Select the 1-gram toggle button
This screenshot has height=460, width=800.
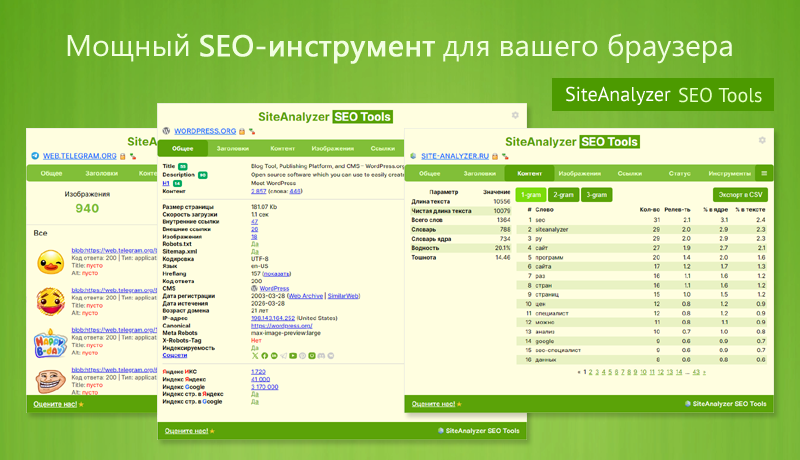[x=531, y=195]
